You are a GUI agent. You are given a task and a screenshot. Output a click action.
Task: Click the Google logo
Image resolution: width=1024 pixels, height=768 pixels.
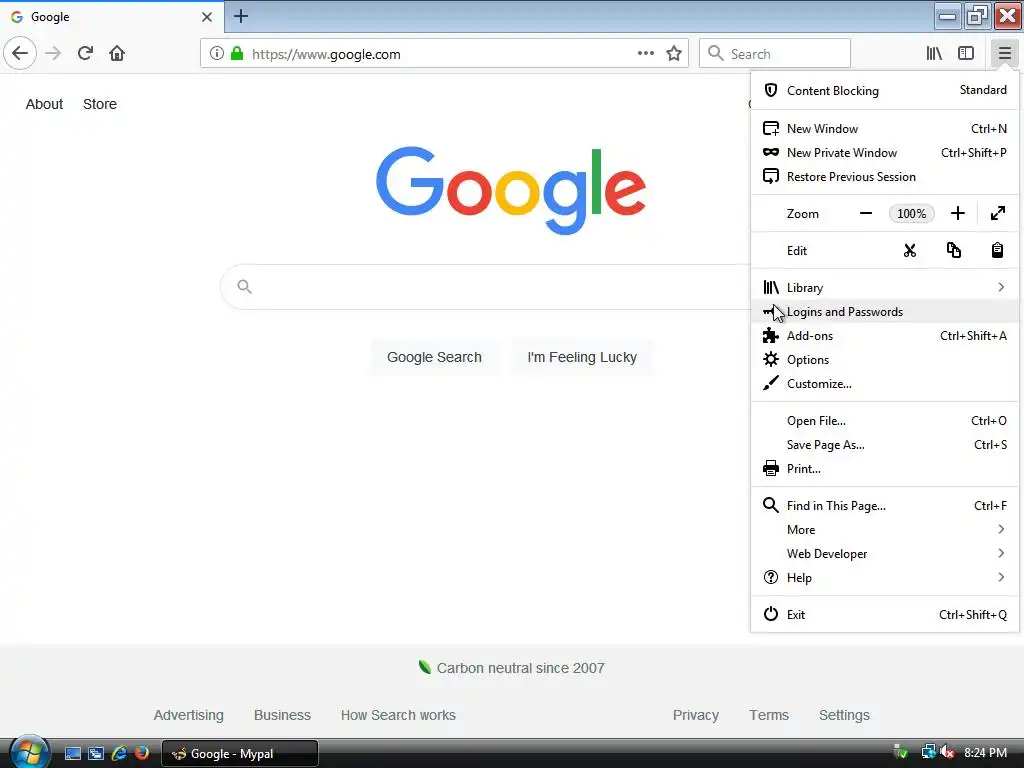coord(511,189)
